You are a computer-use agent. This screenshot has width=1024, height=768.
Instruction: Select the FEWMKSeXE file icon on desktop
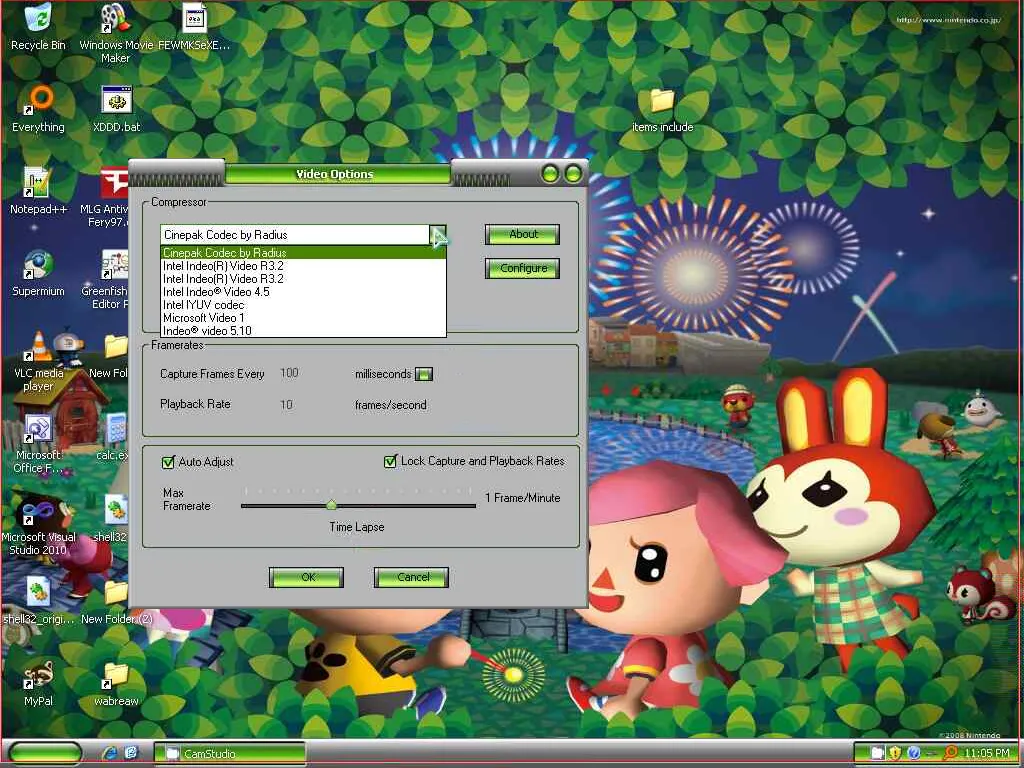(x=194, y=27)
